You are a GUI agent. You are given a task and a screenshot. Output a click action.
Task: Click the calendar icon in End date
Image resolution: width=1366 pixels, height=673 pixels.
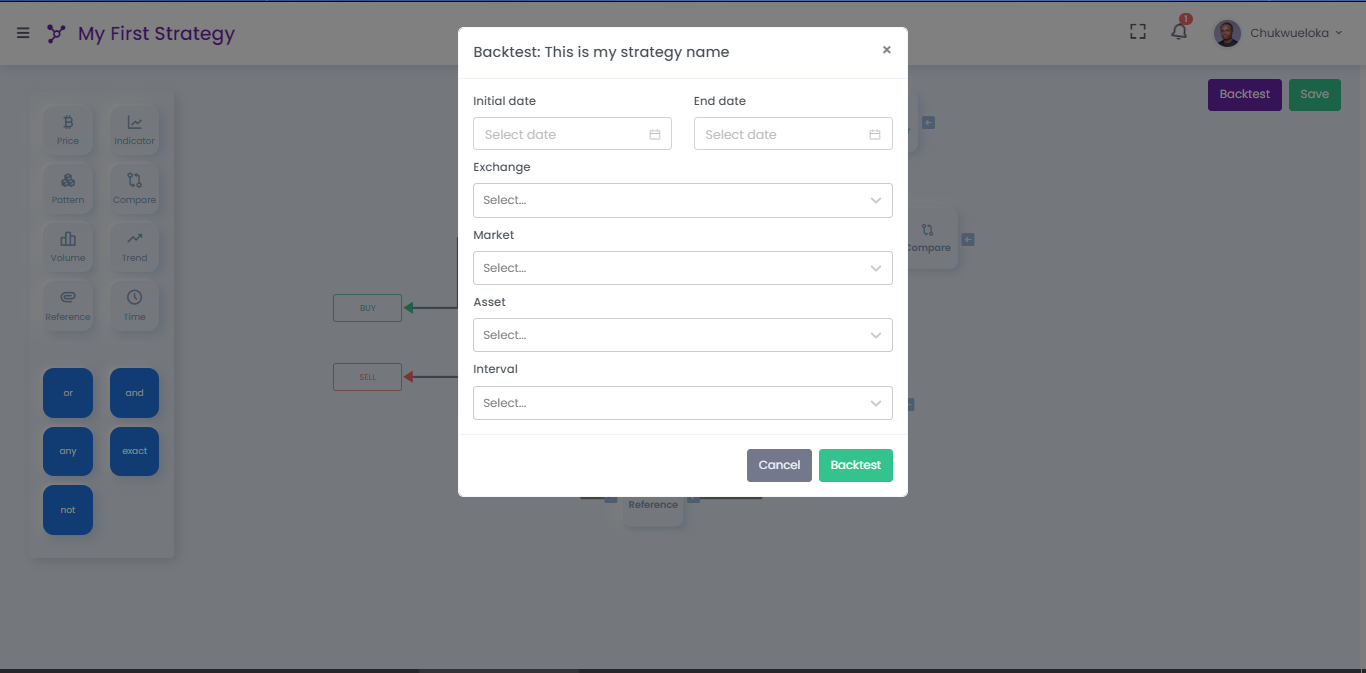875,134
